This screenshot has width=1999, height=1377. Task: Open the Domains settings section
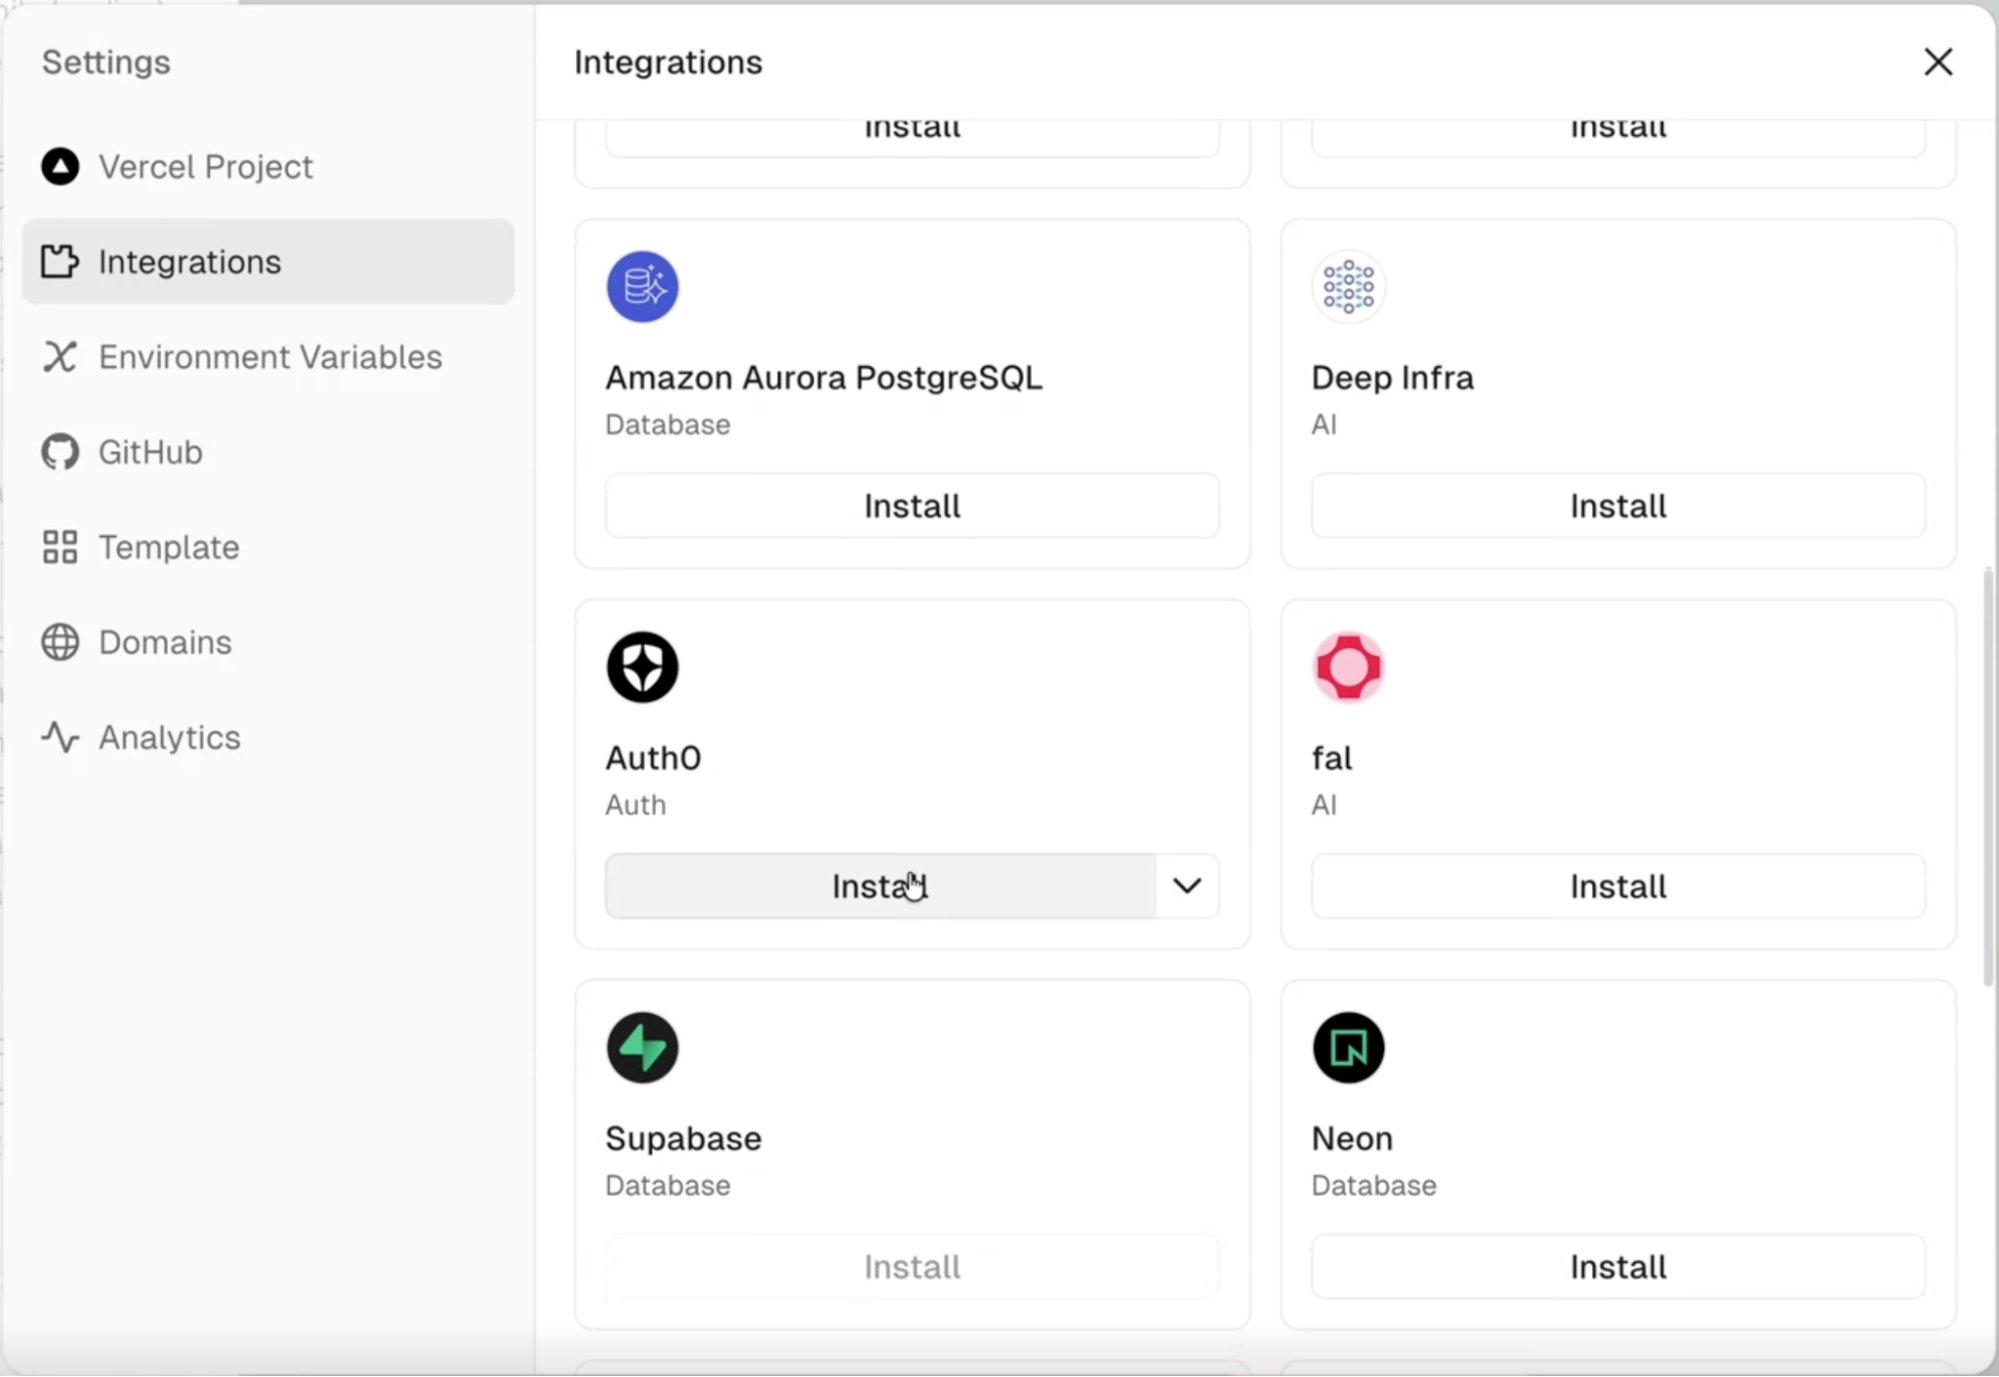268,642
